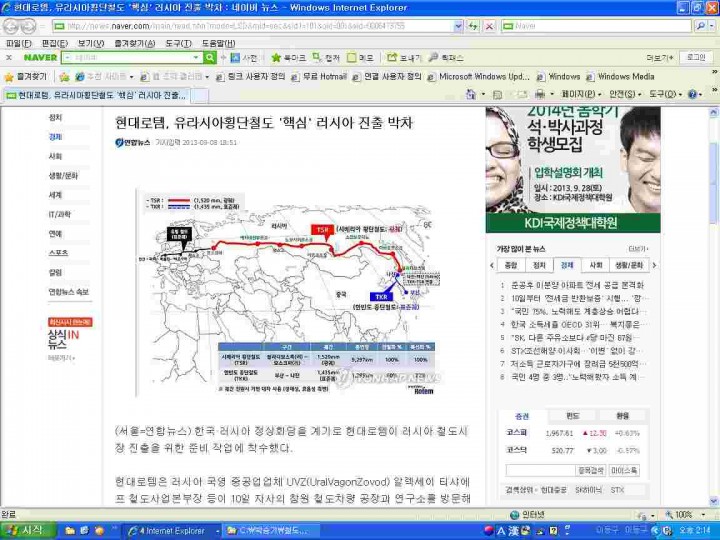The image size is (720, 540).
Task: Open the 안전(S) safety dropdown menu
Action: pyautogui.click(x=625, y=94)
